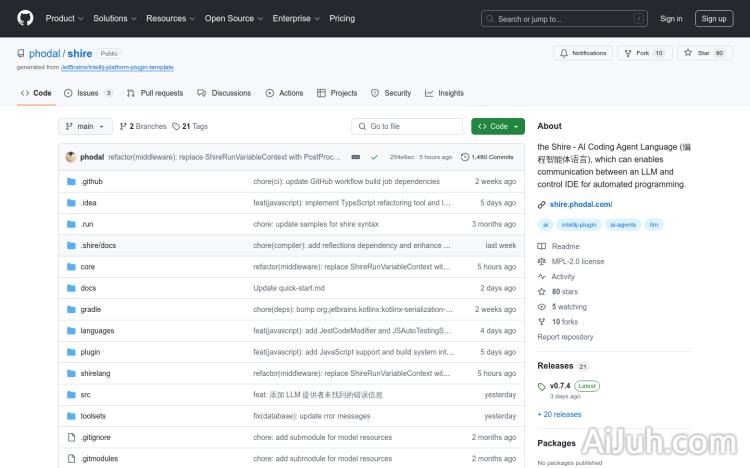Open the Insights tab
The width and height of the screenshot is (750, 468).
(x=444, y=93)
